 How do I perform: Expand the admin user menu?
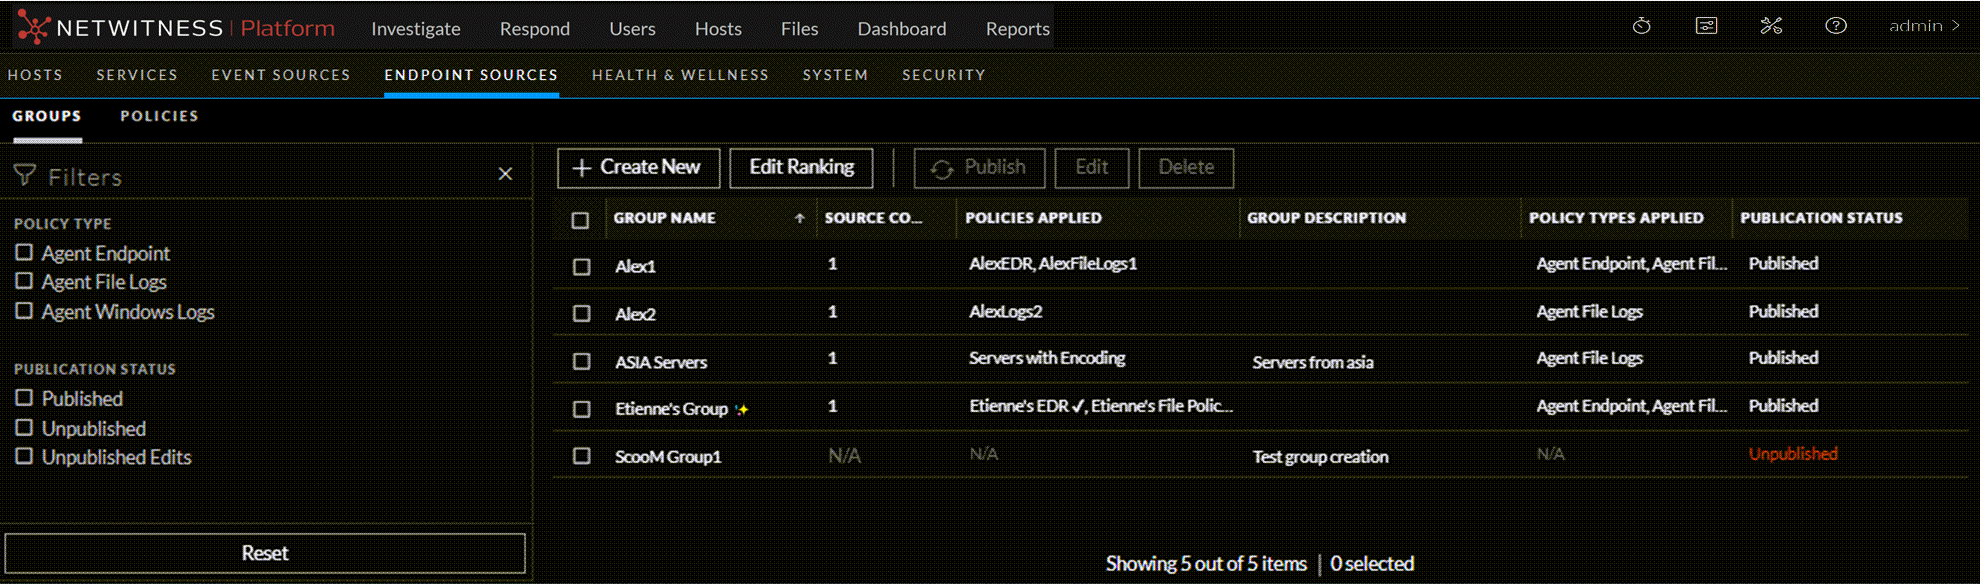click(1923, 26)
